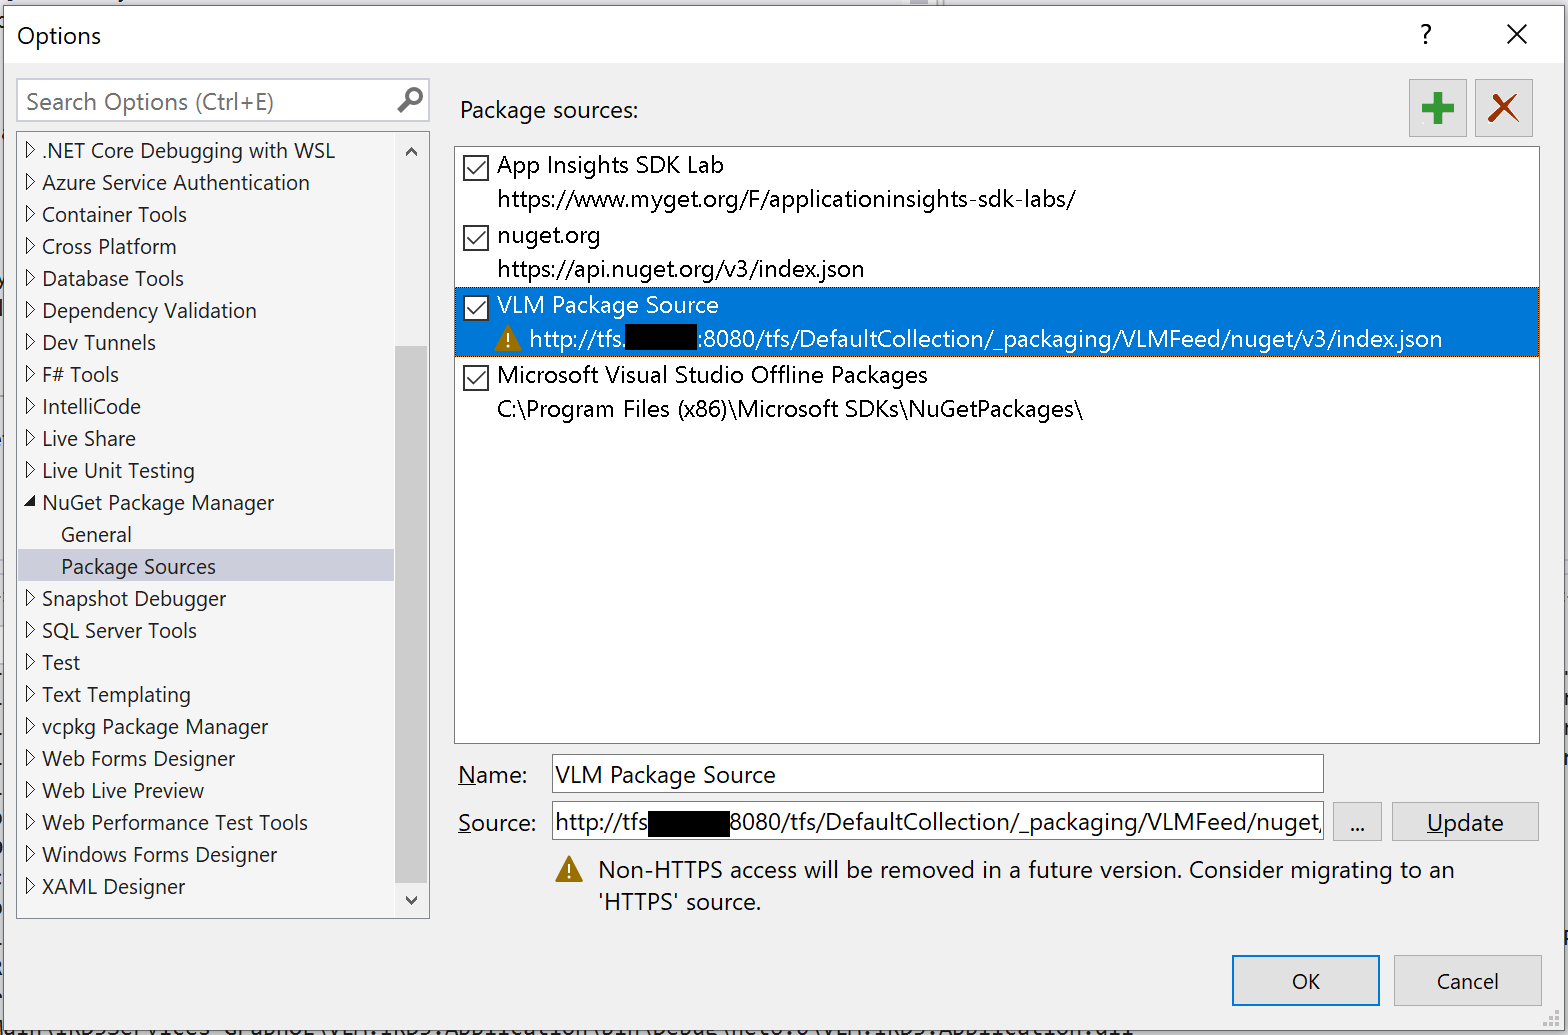Select XAML Designer category
The width and height of the screenshot is (1568, 1035).
113,886
